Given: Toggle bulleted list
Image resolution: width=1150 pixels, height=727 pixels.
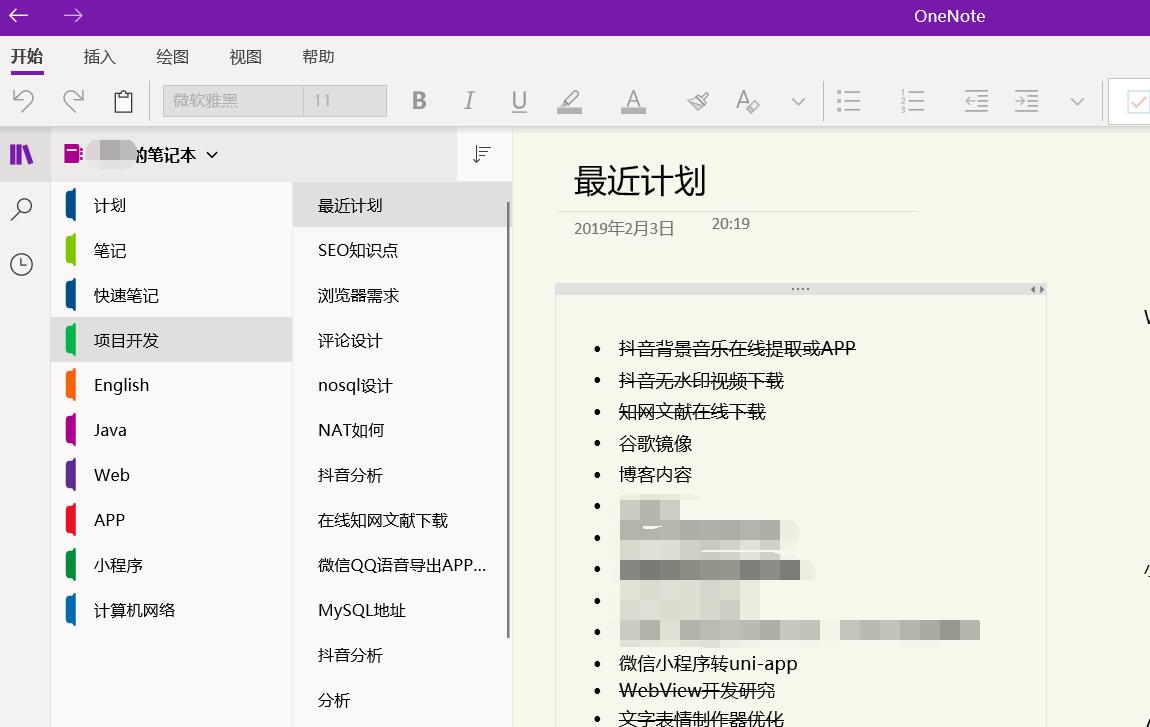Looking at the screenshot, I should point(848,101).
